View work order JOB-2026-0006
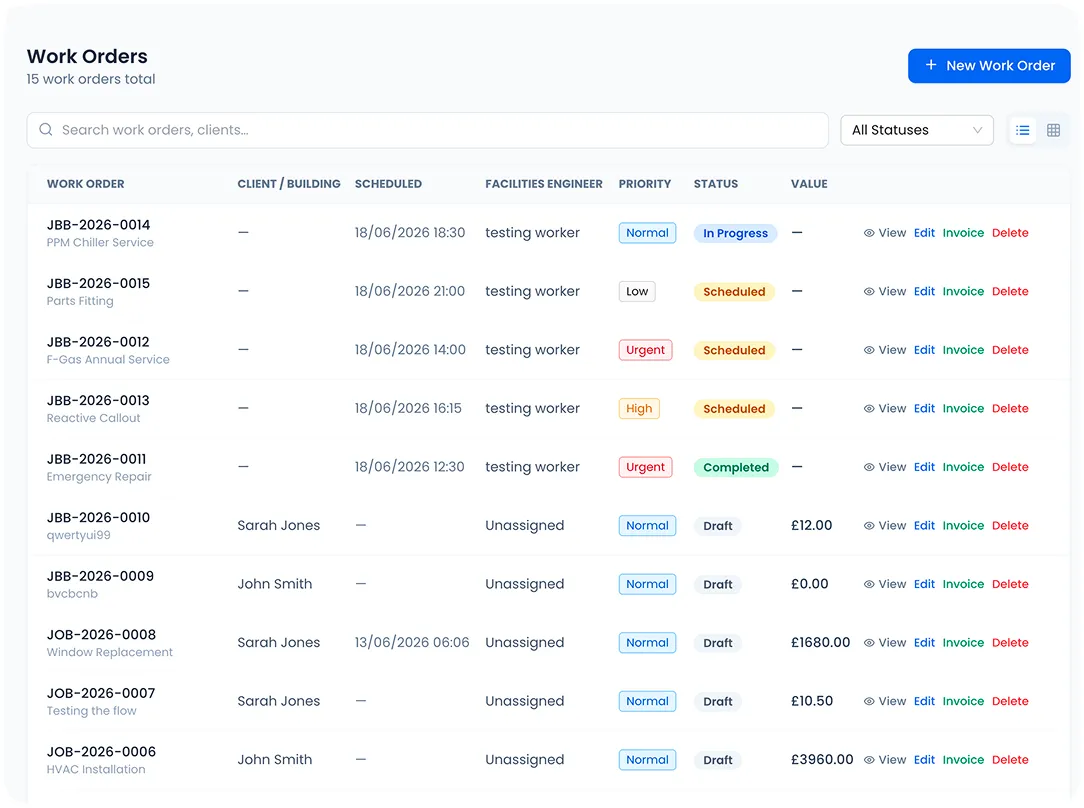Screen dimensions: 1084x808 pos(884,760)
